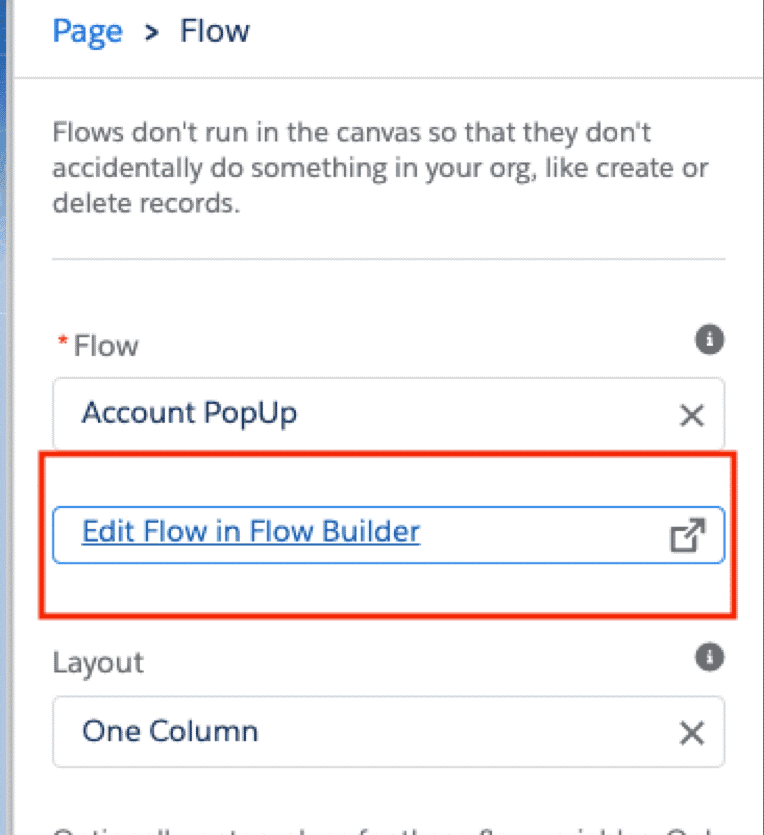Image resolution: width=764 pixels, height=835 pixels.
Task: Click the divider line below the description
Action: 388,259
